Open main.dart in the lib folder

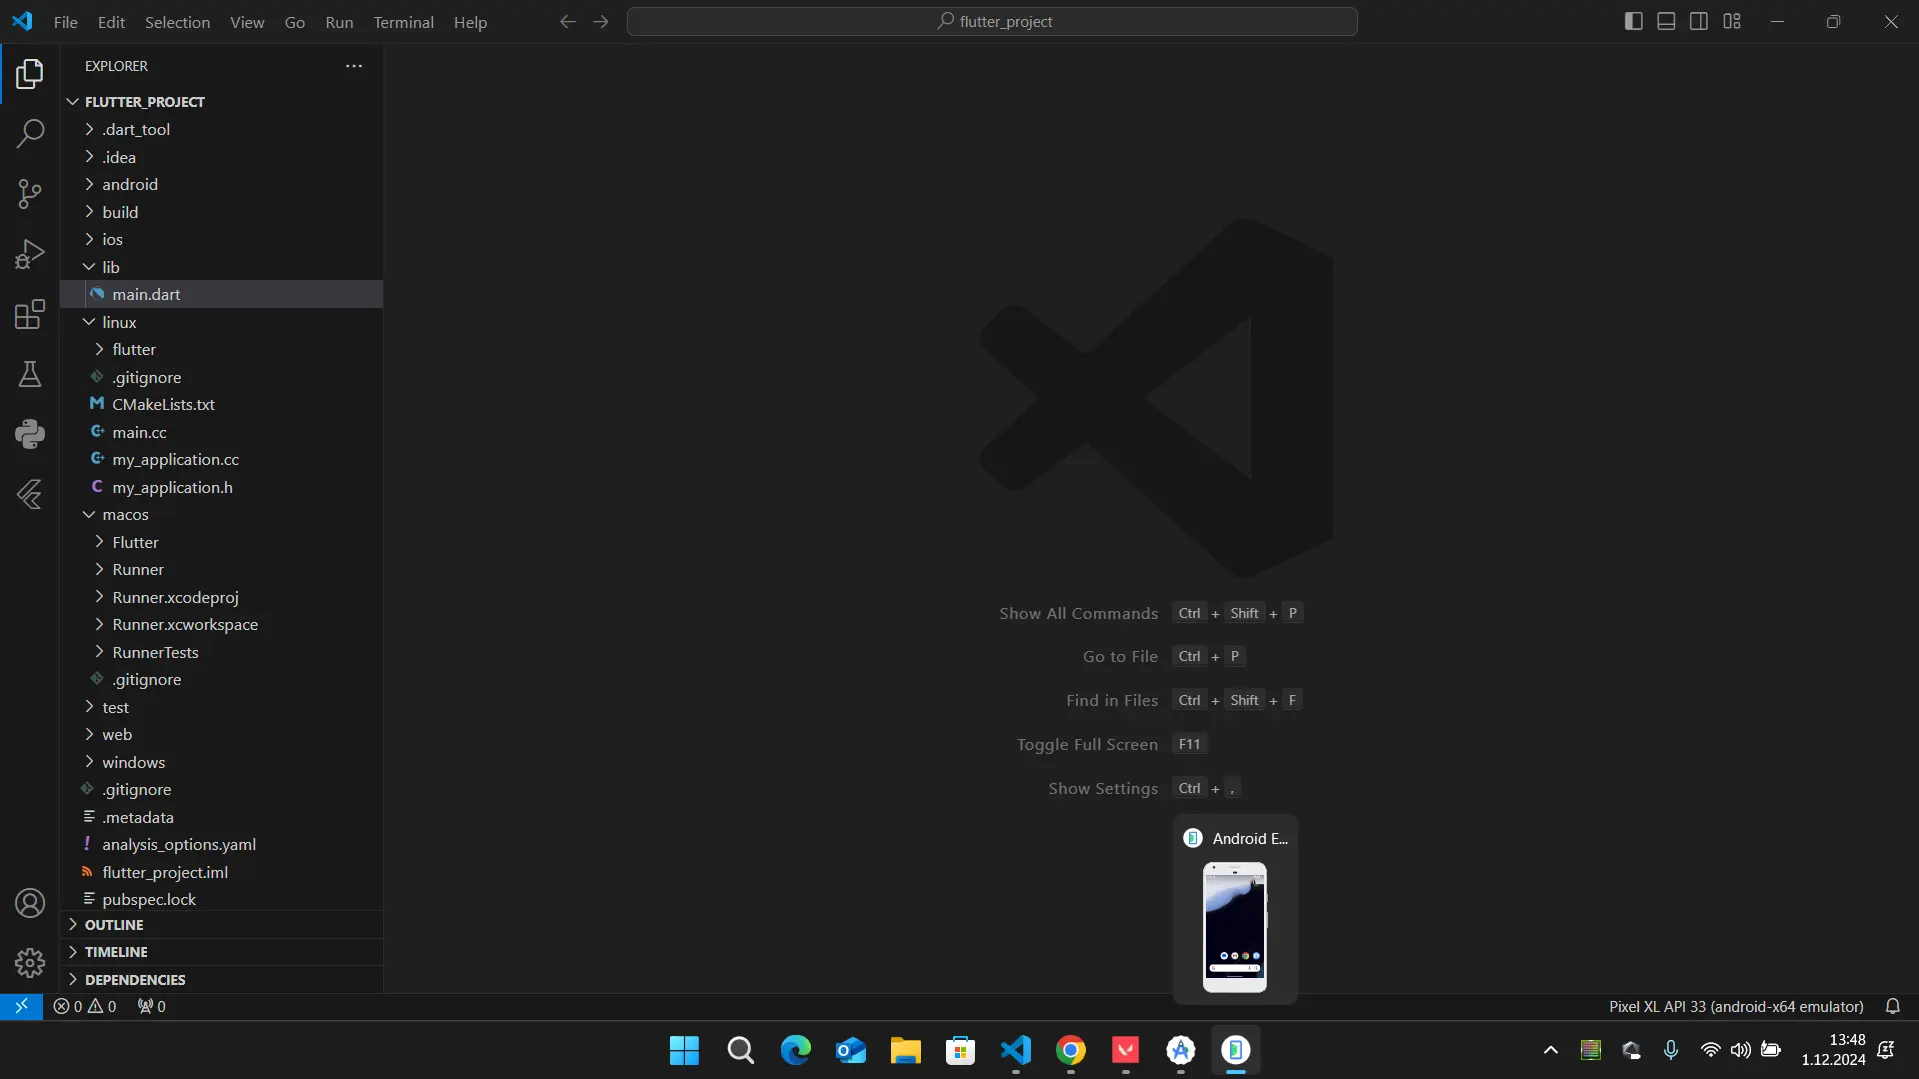[222, 295]
